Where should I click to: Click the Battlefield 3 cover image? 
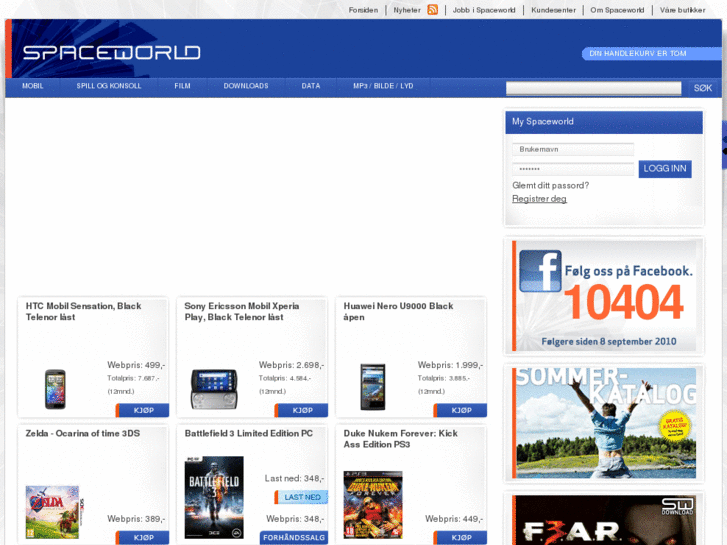[214, 498]
